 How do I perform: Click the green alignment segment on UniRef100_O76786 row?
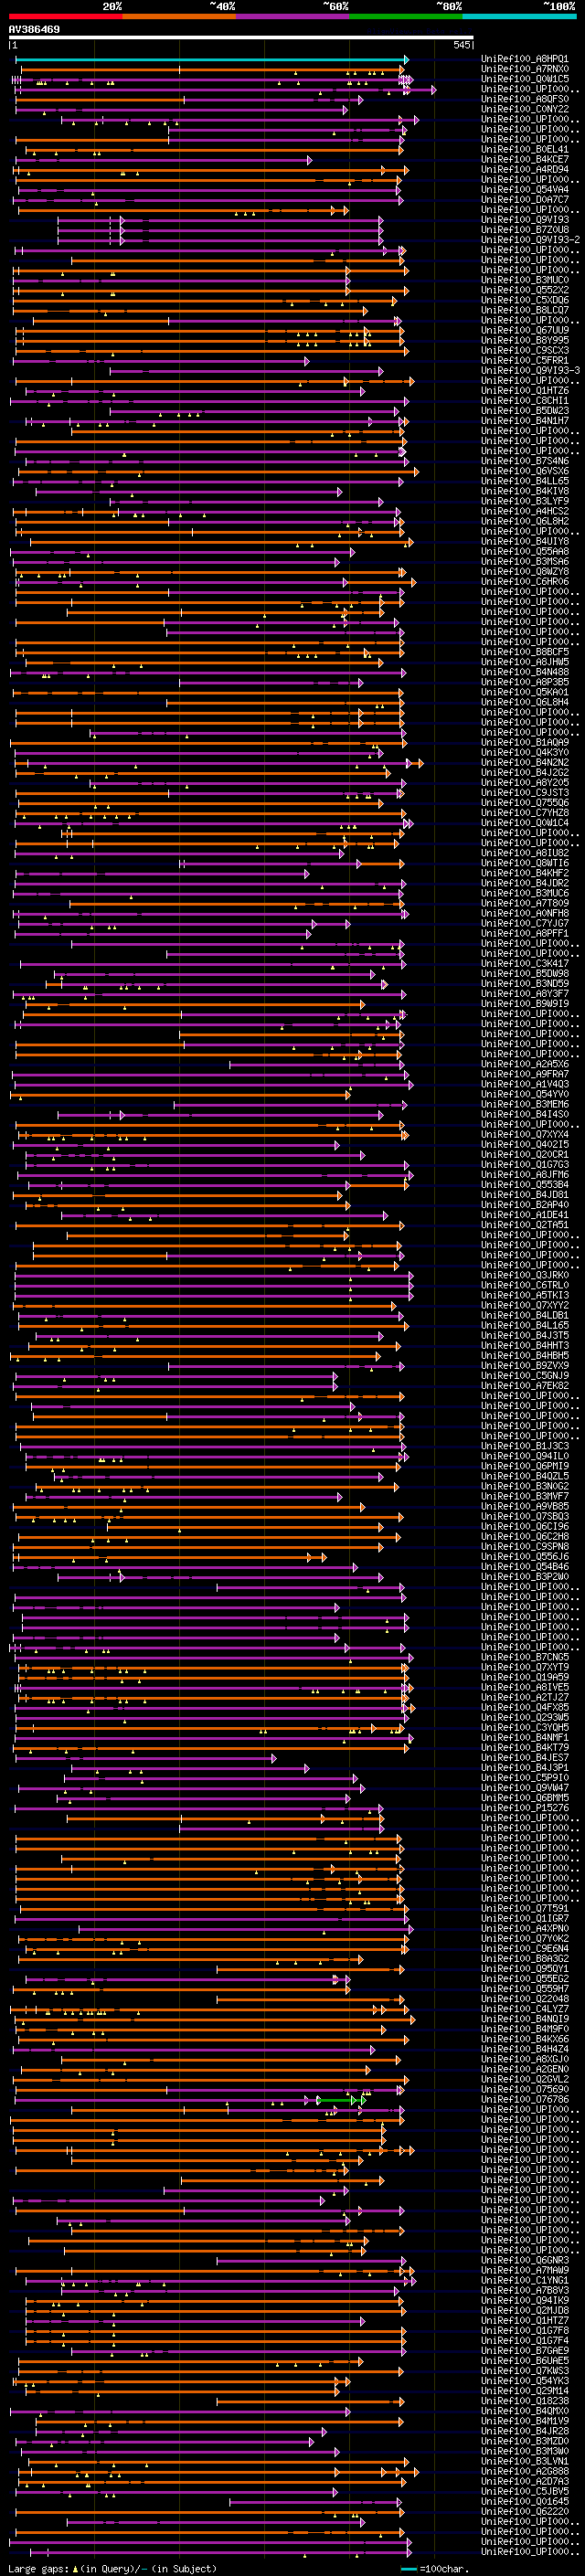339,2100
